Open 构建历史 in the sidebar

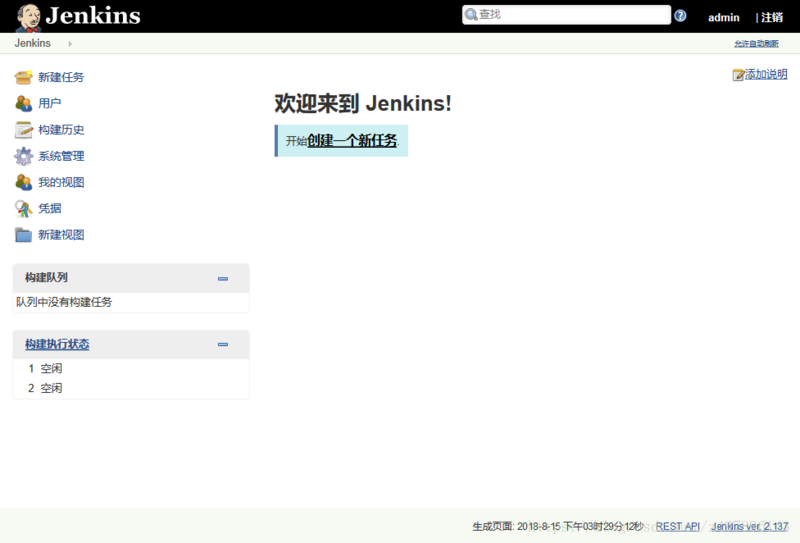click(x=61, y=130)
